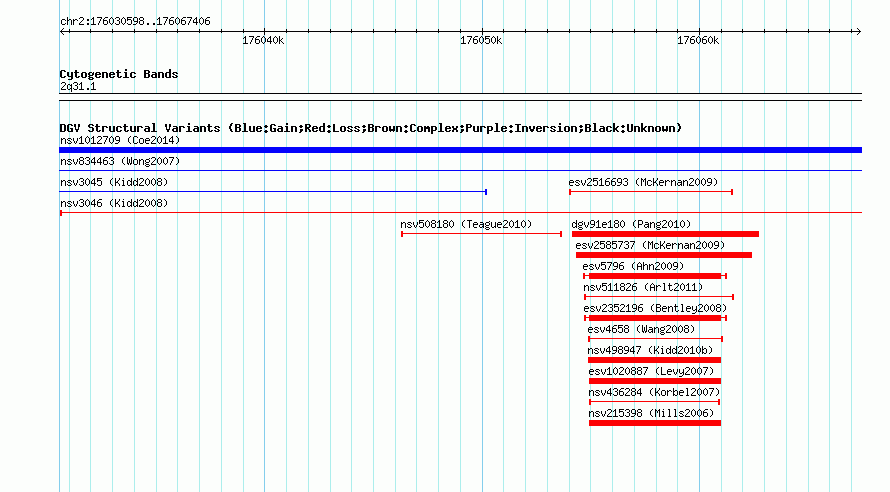
Task: Open the esv5796 (Ahn2009) label
Action: pyautogui.click(x=633, y=266)
